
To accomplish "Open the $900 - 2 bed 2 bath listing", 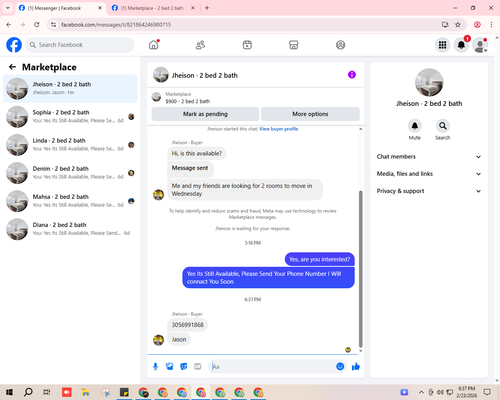I will coord(188,101).
